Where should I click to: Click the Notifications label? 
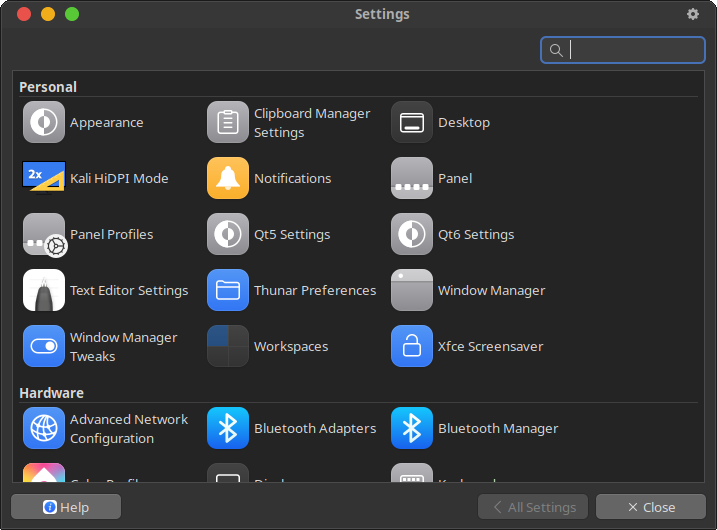pos(293,178)
